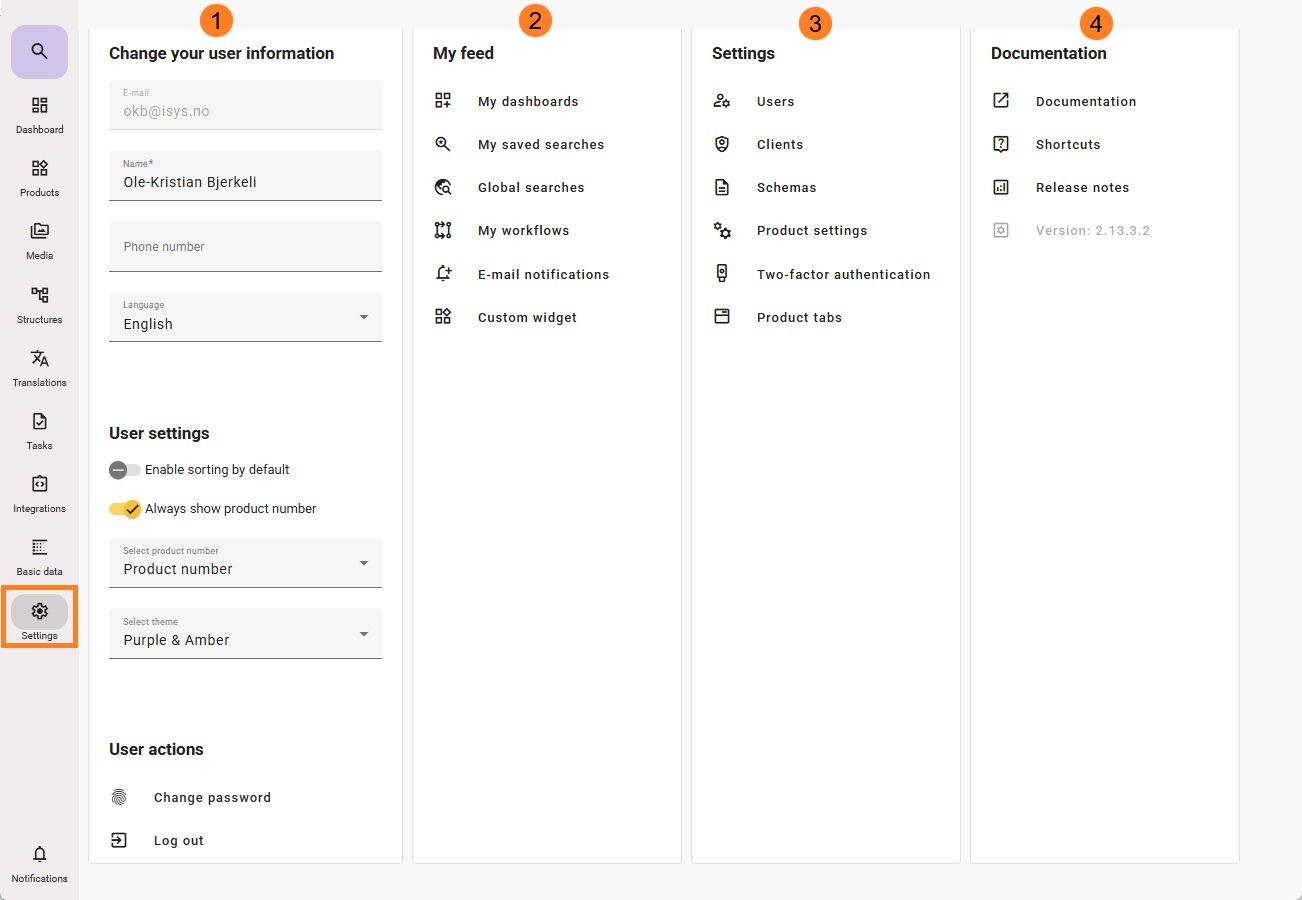1302x900 pixels.
Task: Open the Structures sidebar icon
Action: (39, 296)
